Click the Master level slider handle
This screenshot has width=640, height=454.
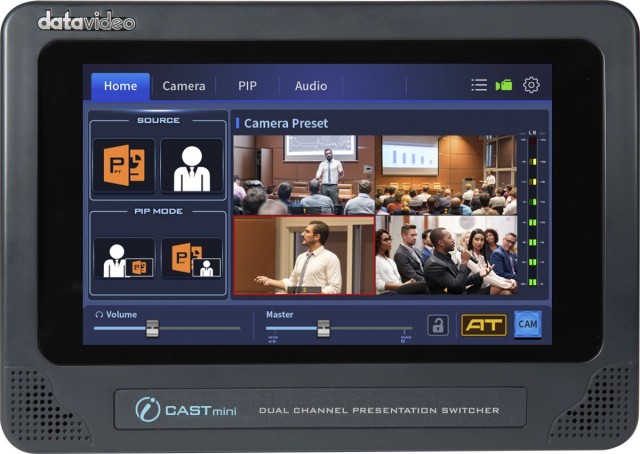[323, 328]
